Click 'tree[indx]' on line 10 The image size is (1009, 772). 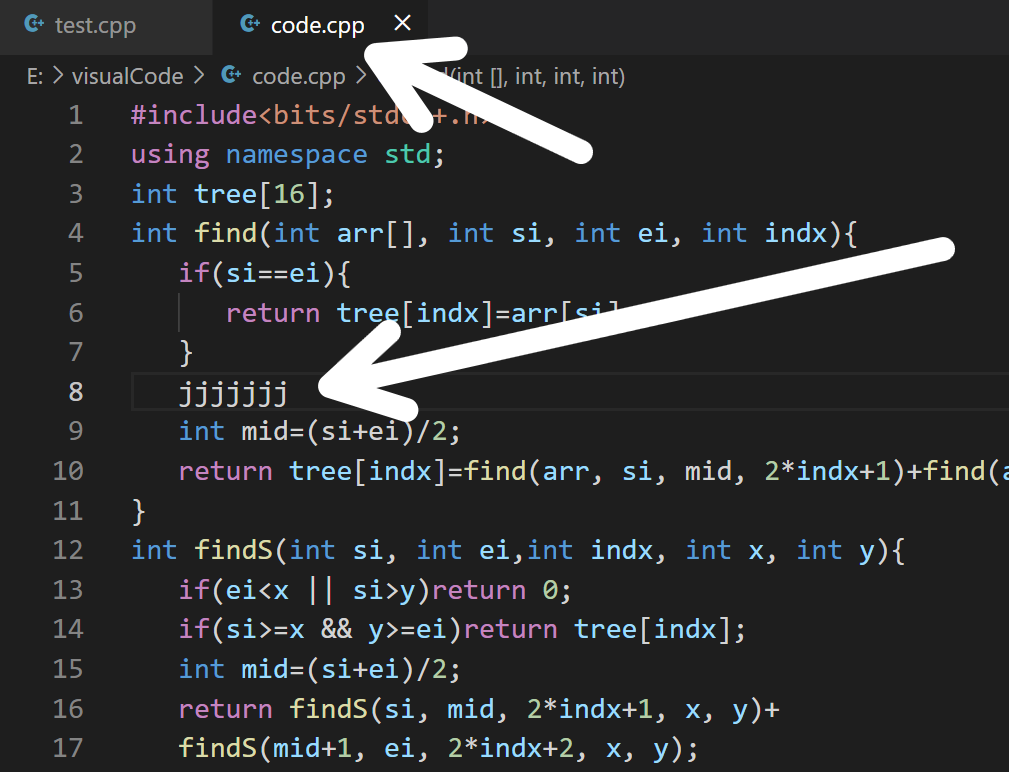[x=368, y=472]
